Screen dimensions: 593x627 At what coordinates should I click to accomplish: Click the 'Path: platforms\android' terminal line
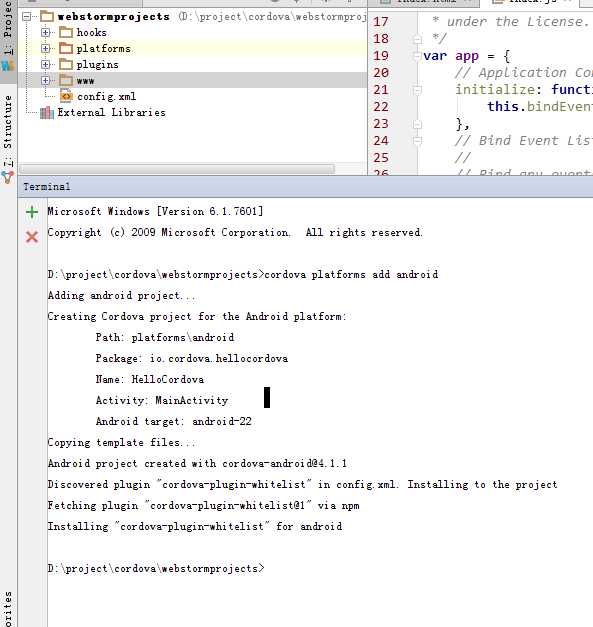pos(165,337)
